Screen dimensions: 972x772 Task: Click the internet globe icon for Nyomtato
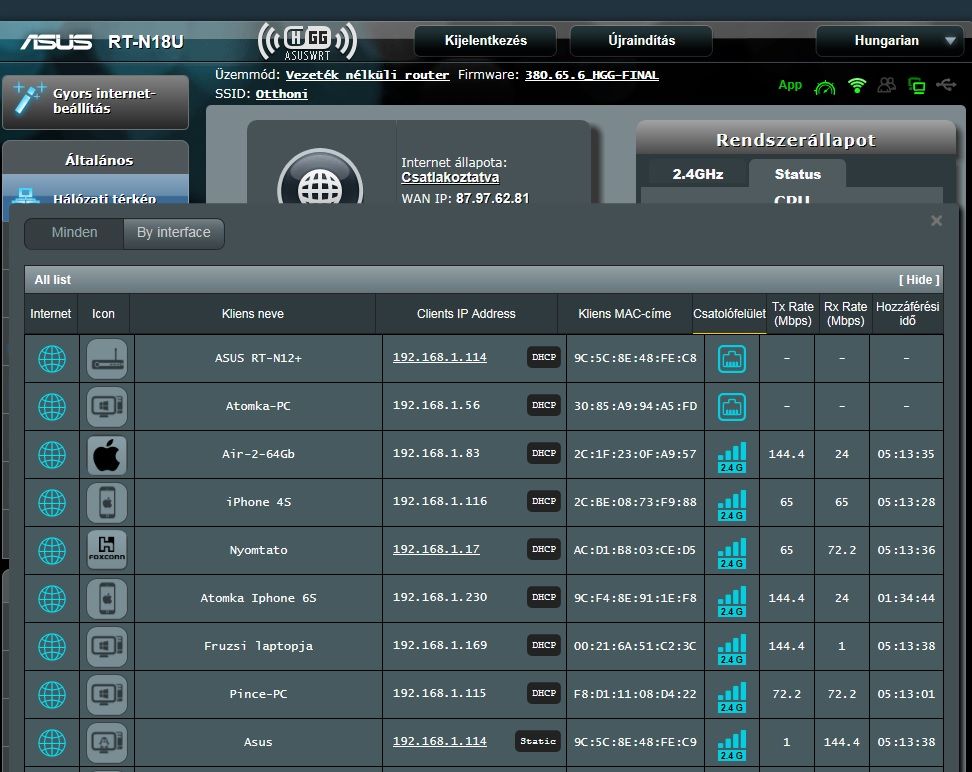[52, 551]
